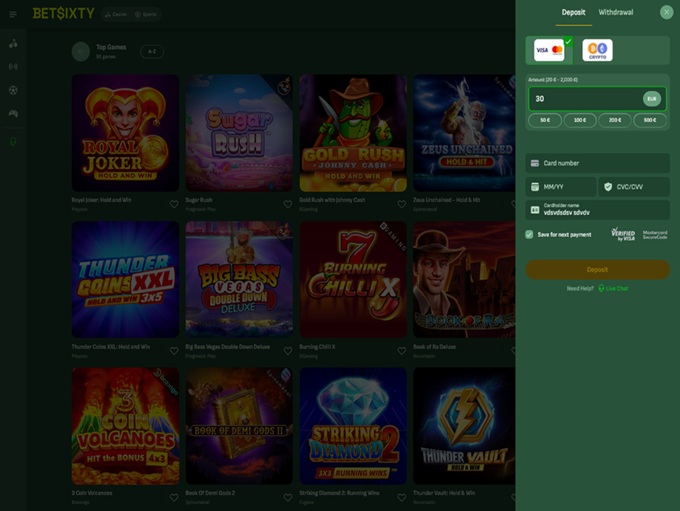
Task: Select the Deposit tab
Action: coord(573,12)
